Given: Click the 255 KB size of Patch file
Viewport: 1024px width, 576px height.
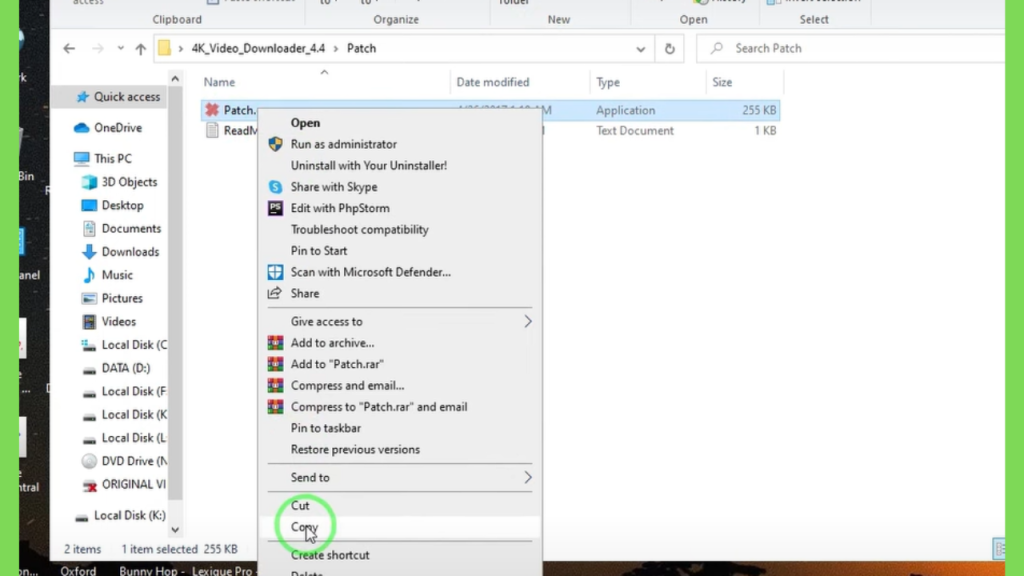Looking at the screenshot, I should click(x=759, y=110).
